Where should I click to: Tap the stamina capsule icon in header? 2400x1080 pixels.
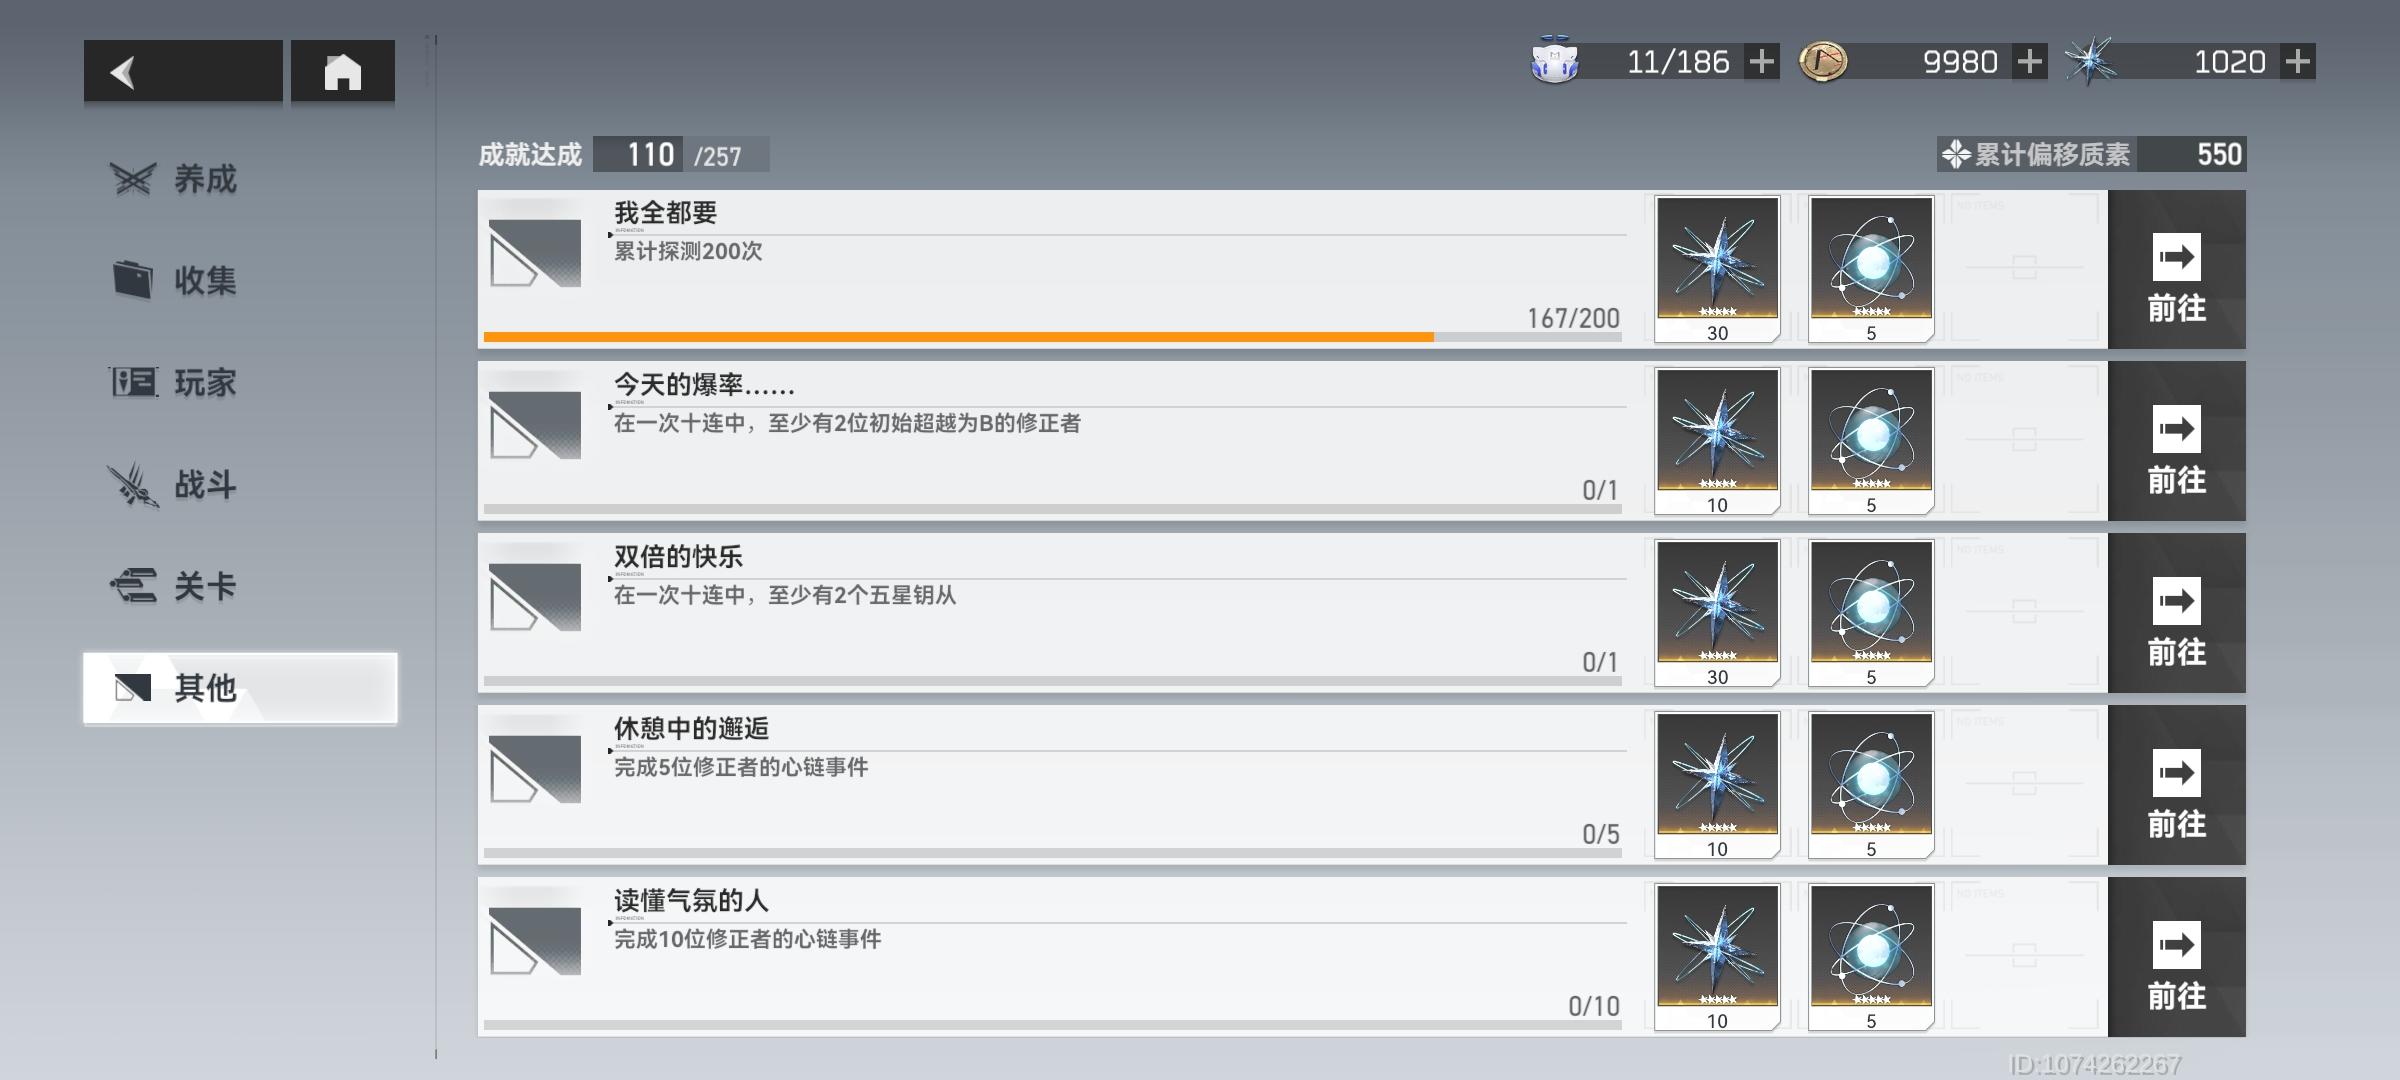click(1554, 61)
